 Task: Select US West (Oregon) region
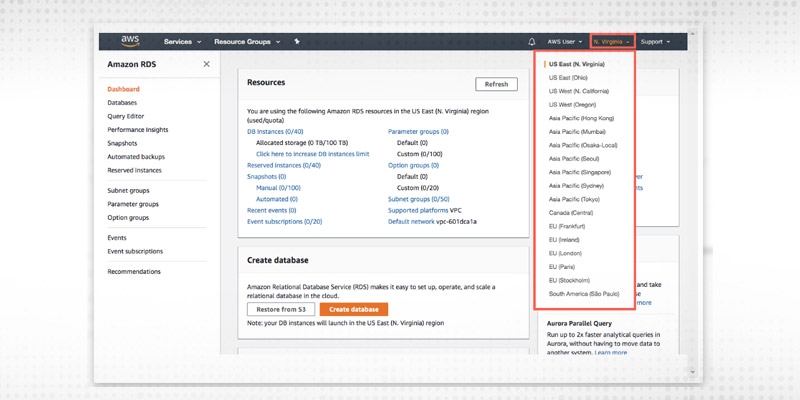(572, 105)
